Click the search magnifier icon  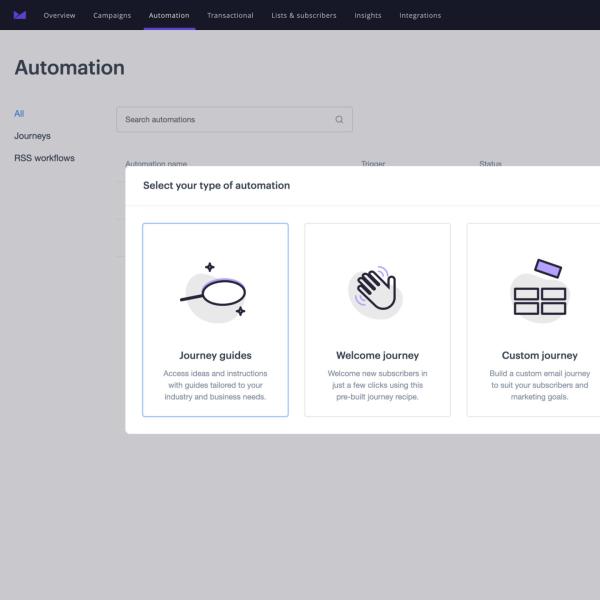[339, 120]
